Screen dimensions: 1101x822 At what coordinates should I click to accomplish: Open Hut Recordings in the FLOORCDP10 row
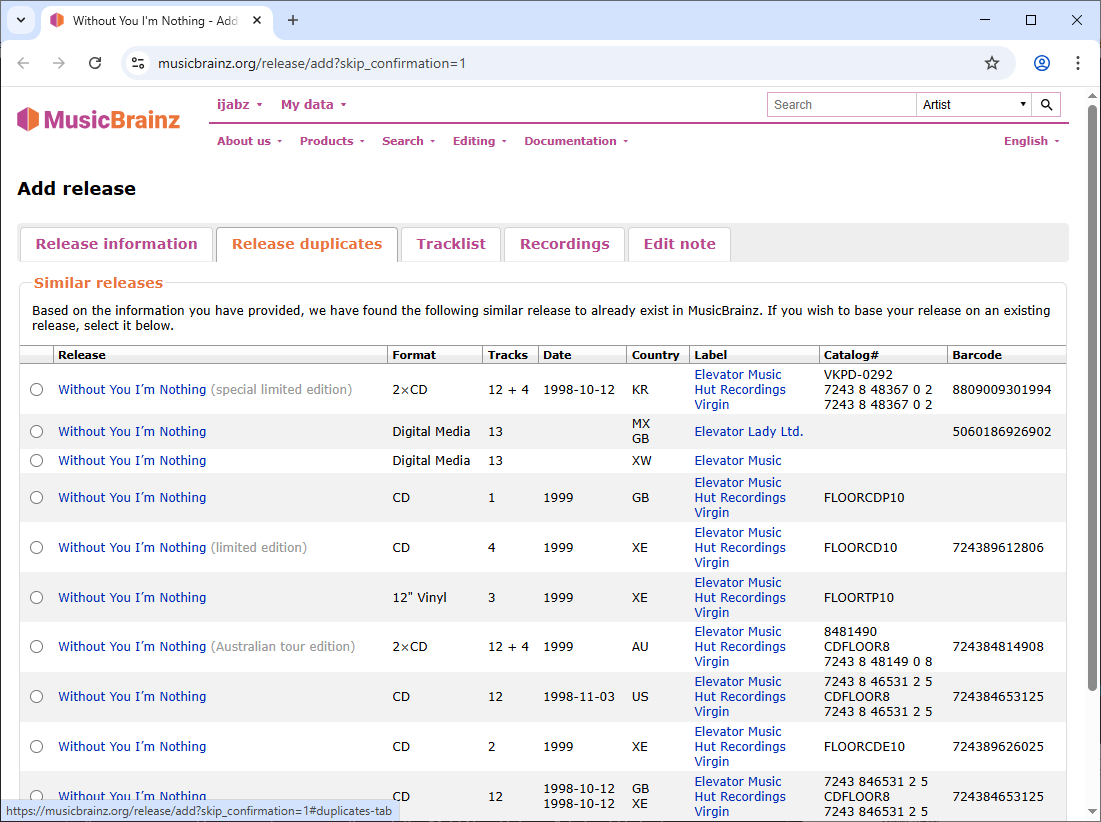[x=740, y=498]
